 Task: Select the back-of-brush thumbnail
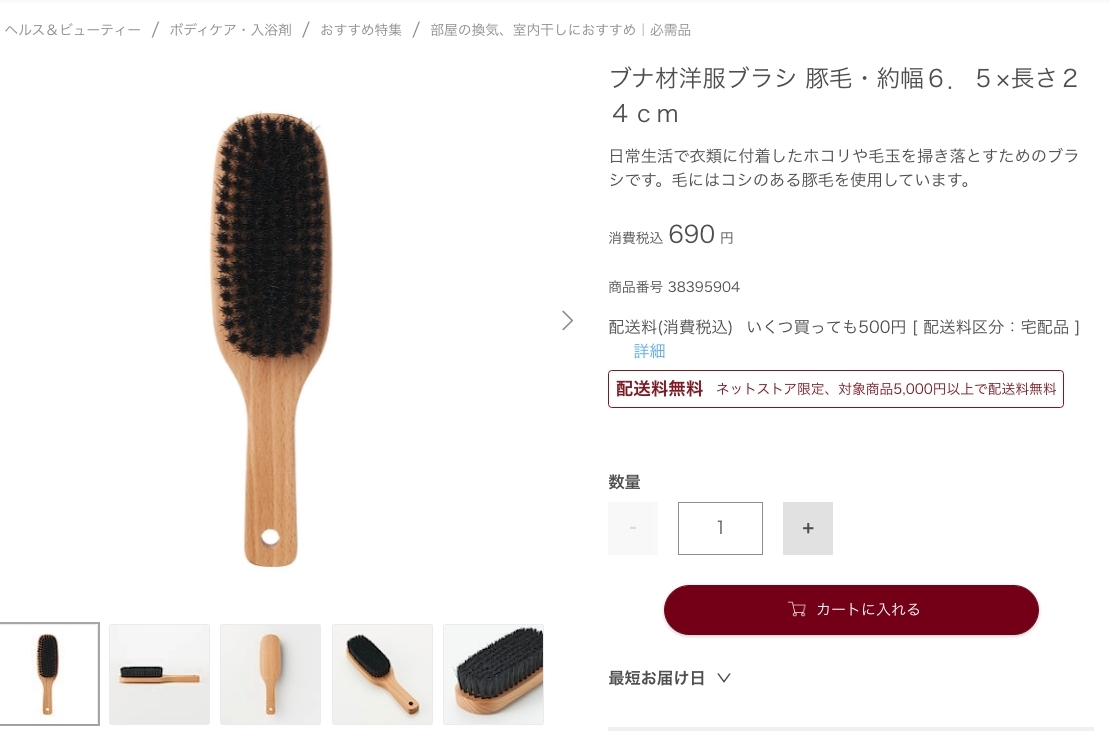coord(270,674)
